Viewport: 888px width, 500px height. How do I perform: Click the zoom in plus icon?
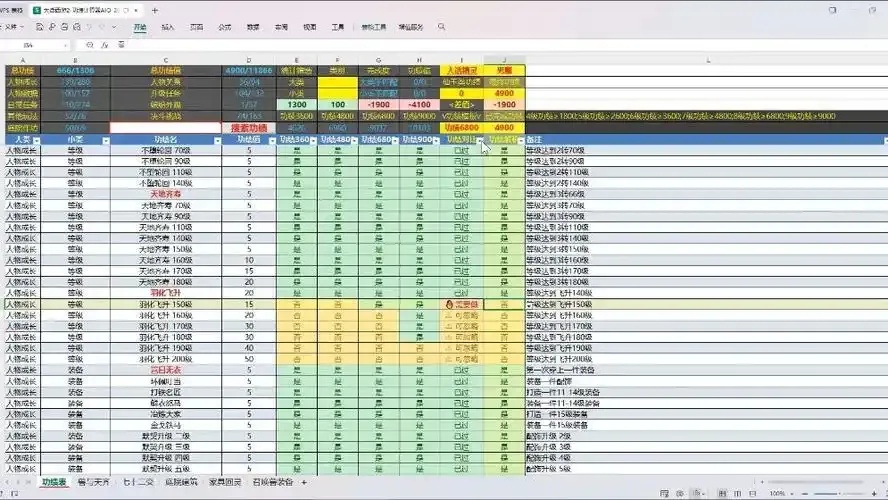pyautogui.click(x=874, y=494)
